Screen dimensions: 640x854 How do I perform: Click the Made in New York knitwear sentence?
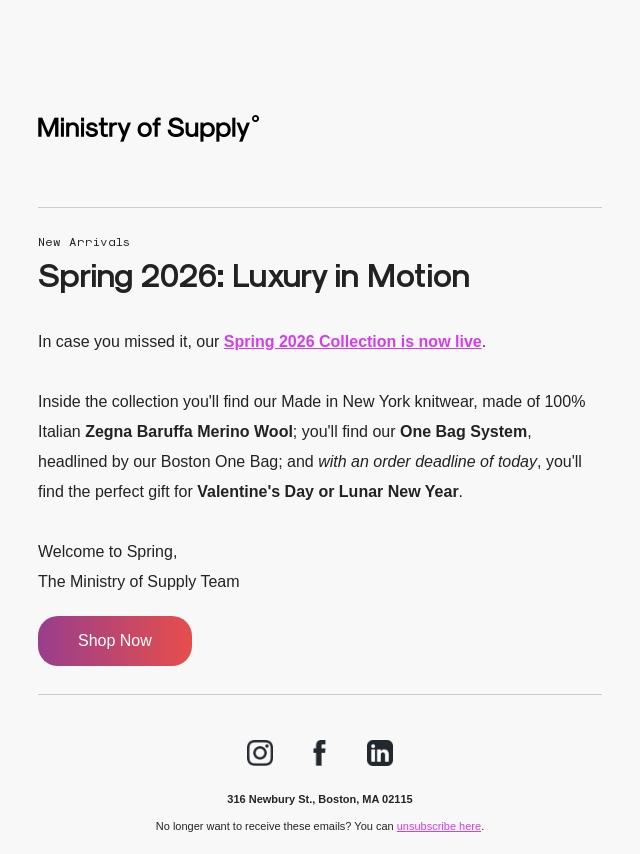coord(311,402)
